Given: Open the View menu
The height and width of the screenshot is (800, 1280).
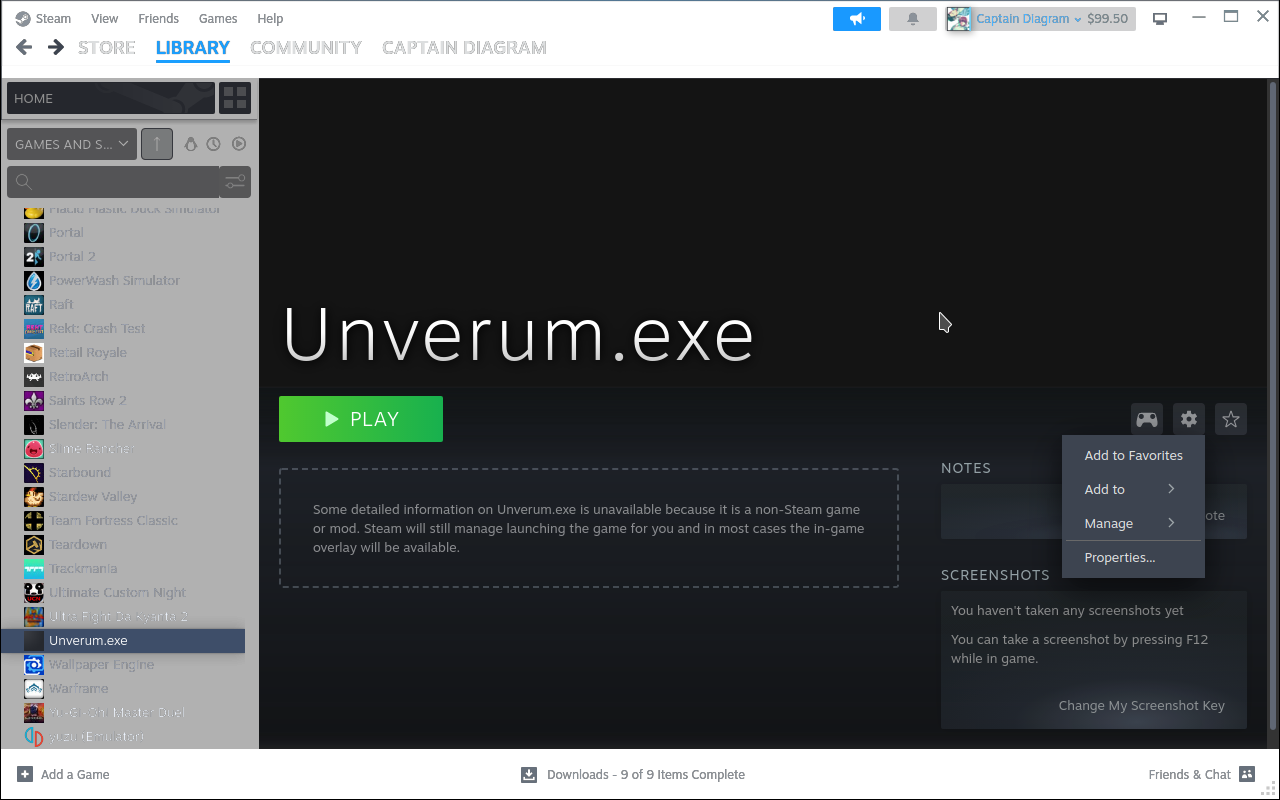Looking at the screenshot, I should (105, 18).
